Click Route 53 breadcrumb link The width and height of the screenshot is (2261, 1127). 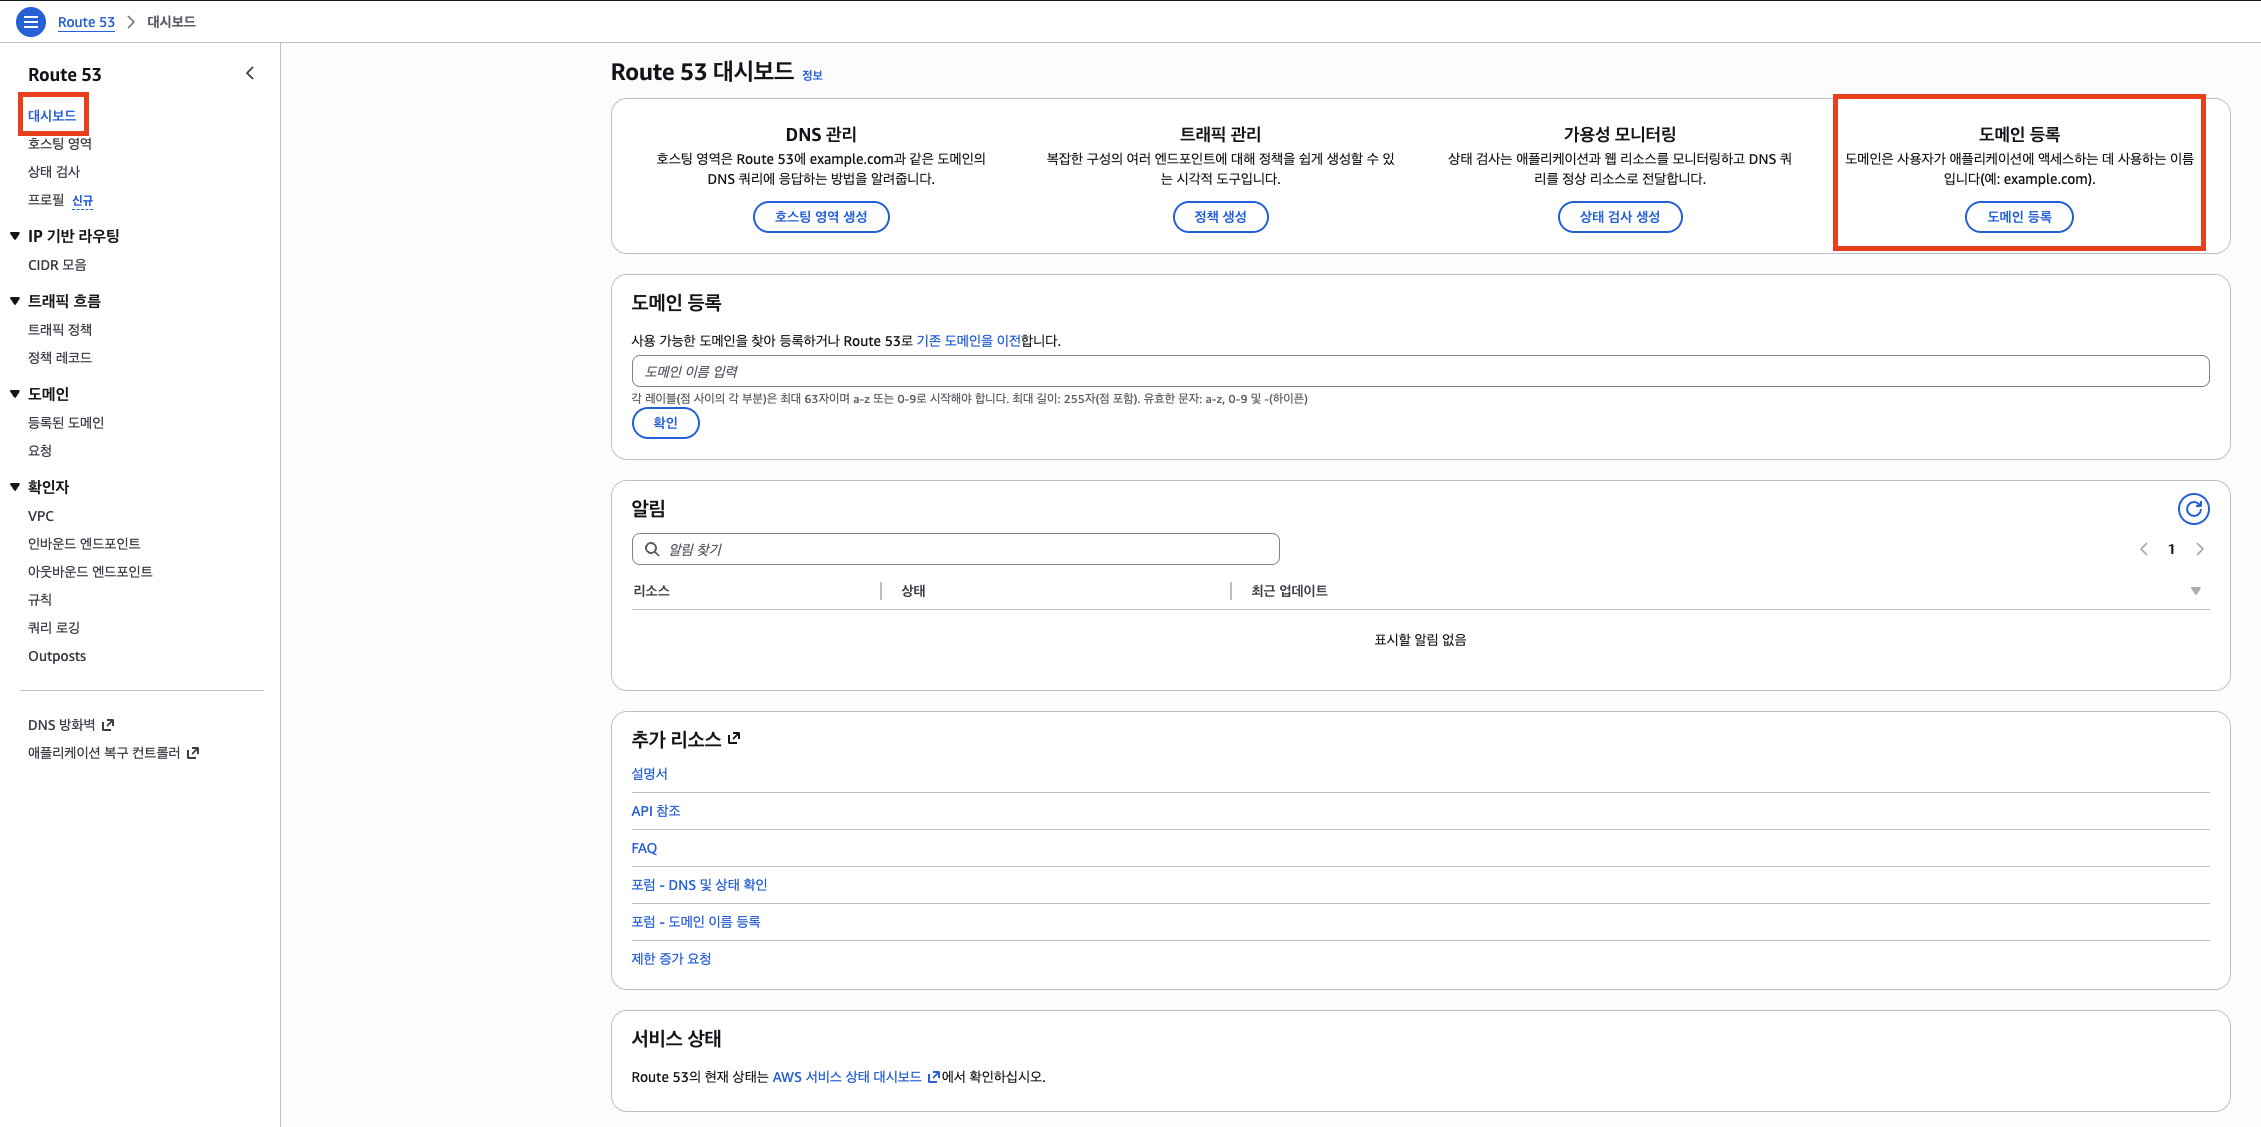pos(86,22)
